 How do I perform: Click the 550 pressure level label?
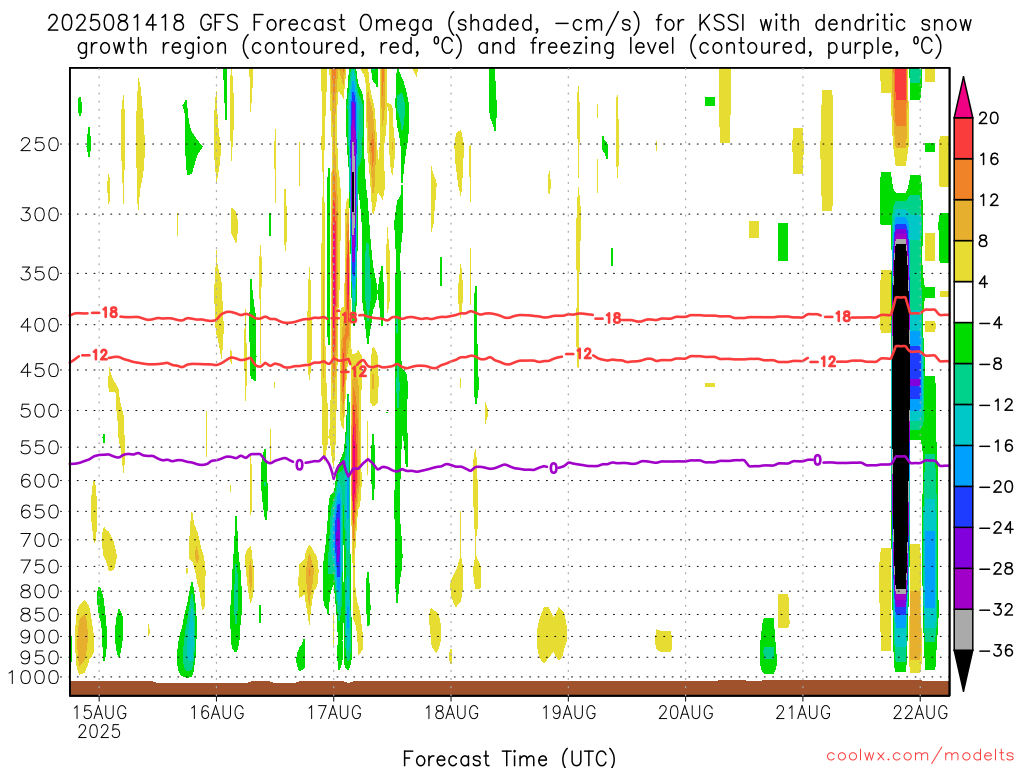pos(40,447)
